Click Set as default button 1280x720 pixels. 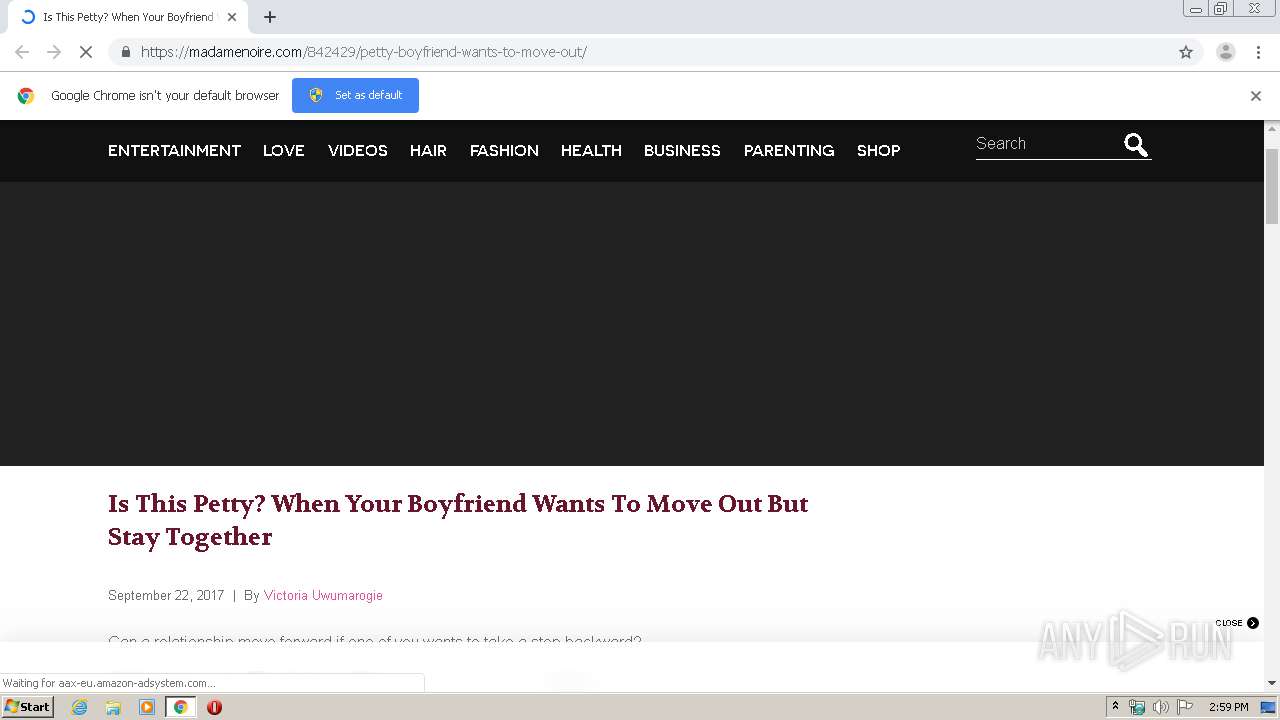click(x=355, y=95)
